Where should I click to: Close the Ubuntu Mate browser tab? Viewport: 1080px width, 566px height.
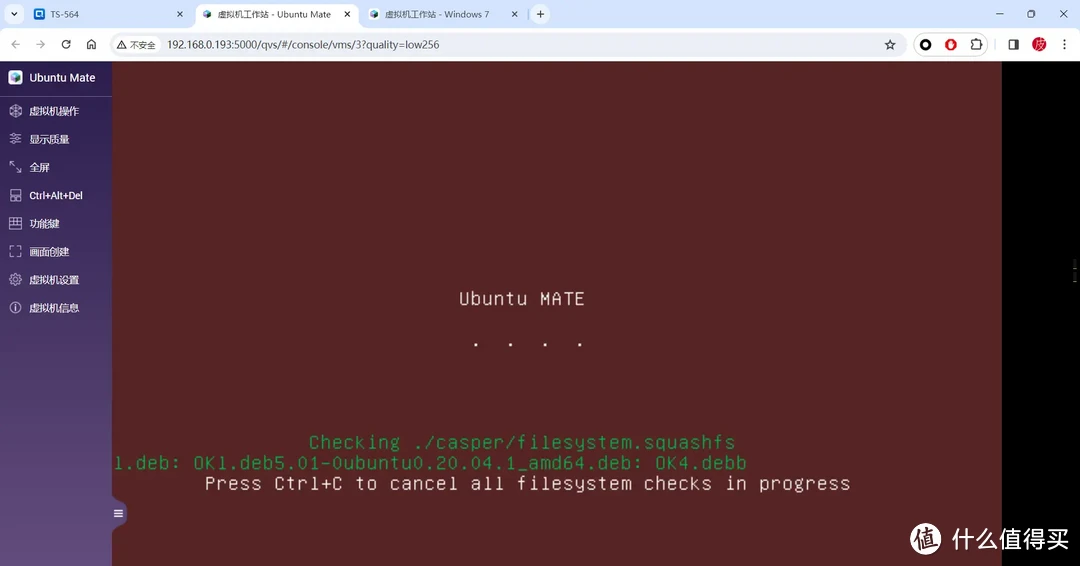(x=347, y=14)
